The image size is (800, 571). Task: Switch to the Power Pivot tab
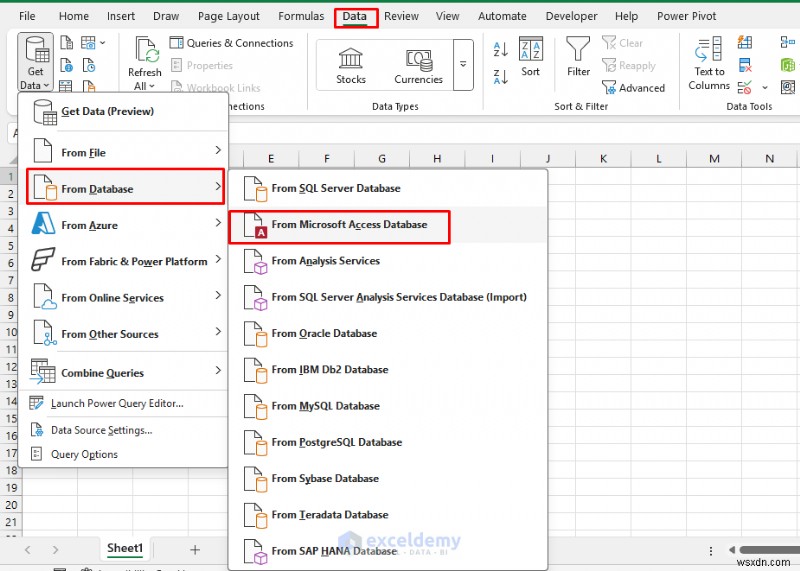click(686, 16)
